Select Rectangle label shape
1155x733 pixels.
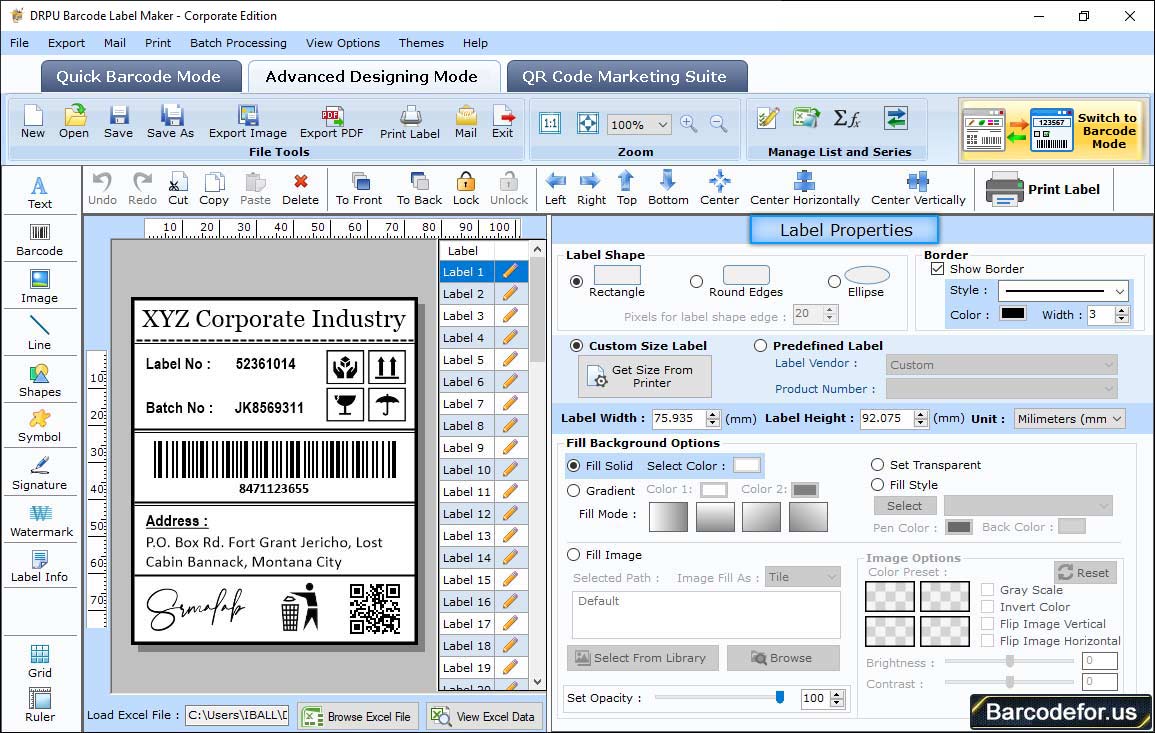point(577,281)
